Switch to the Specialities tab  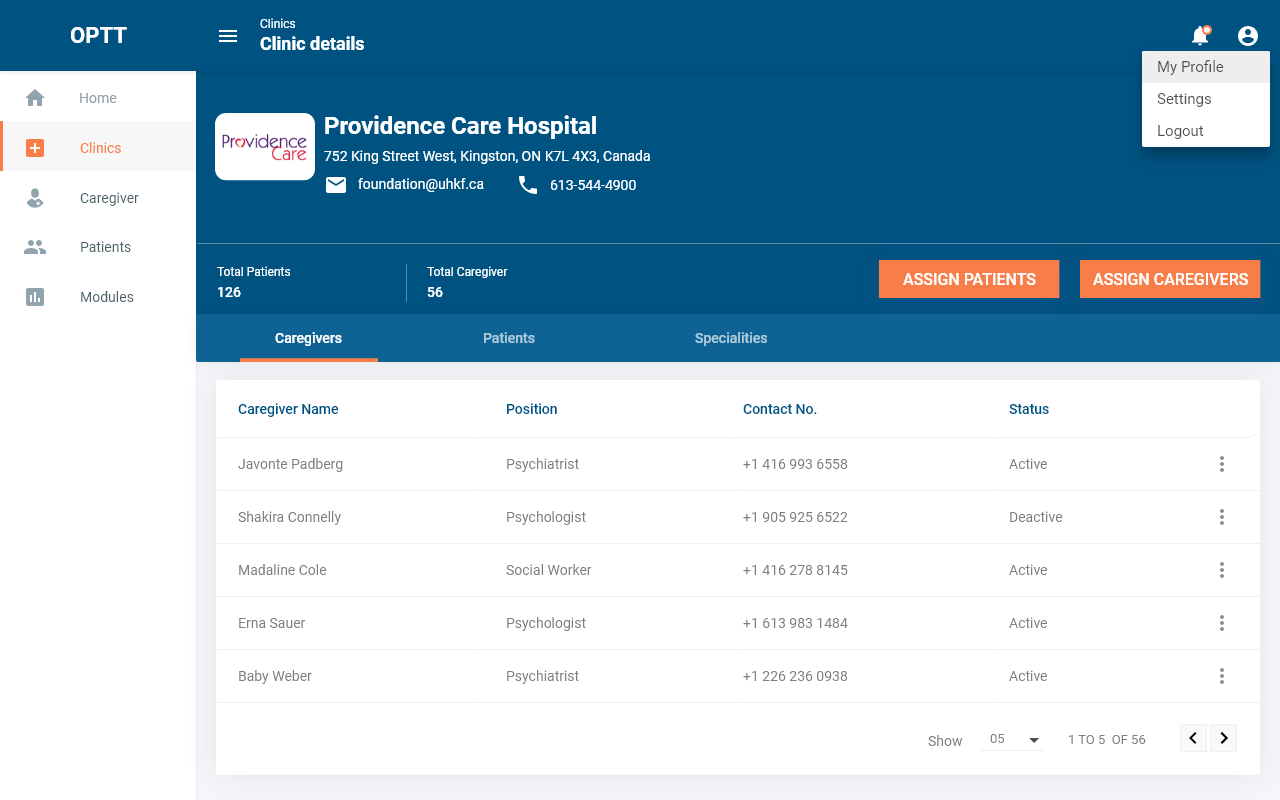click(x=731, y=338)
